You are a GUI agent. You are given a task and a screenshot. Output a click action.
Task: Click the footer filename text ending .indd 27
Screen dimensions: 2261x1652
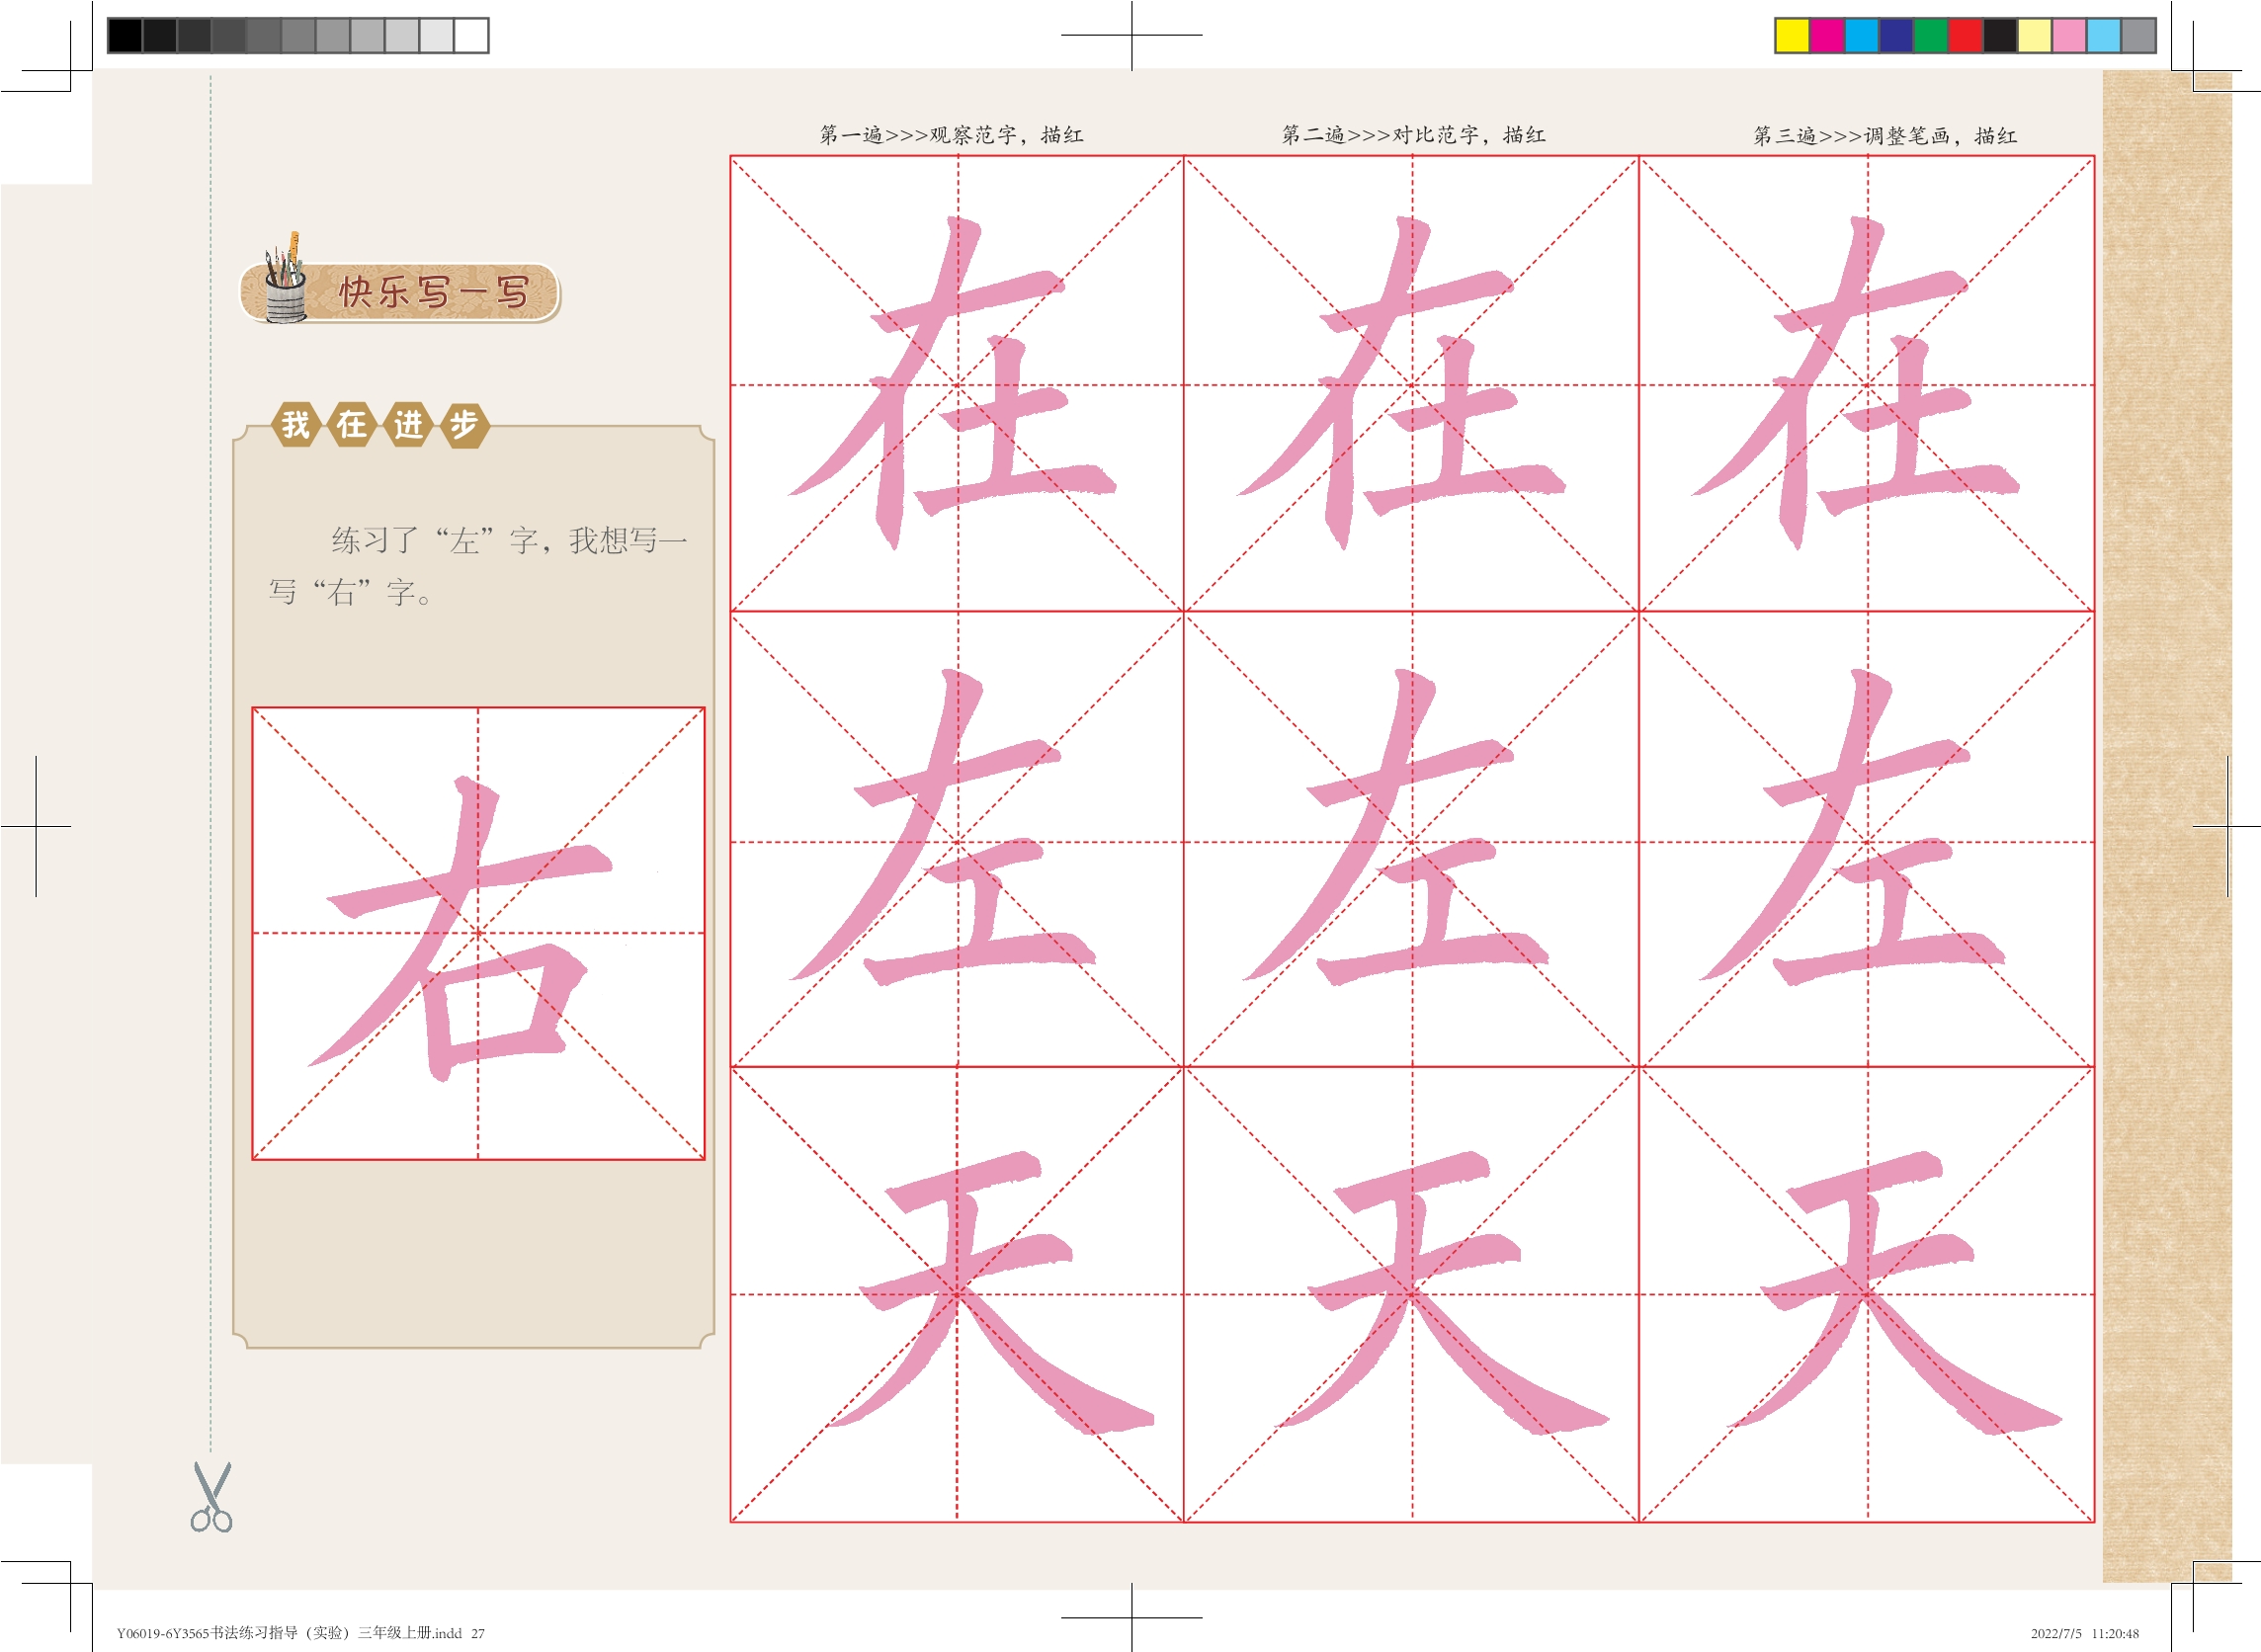click(300, 1633)
